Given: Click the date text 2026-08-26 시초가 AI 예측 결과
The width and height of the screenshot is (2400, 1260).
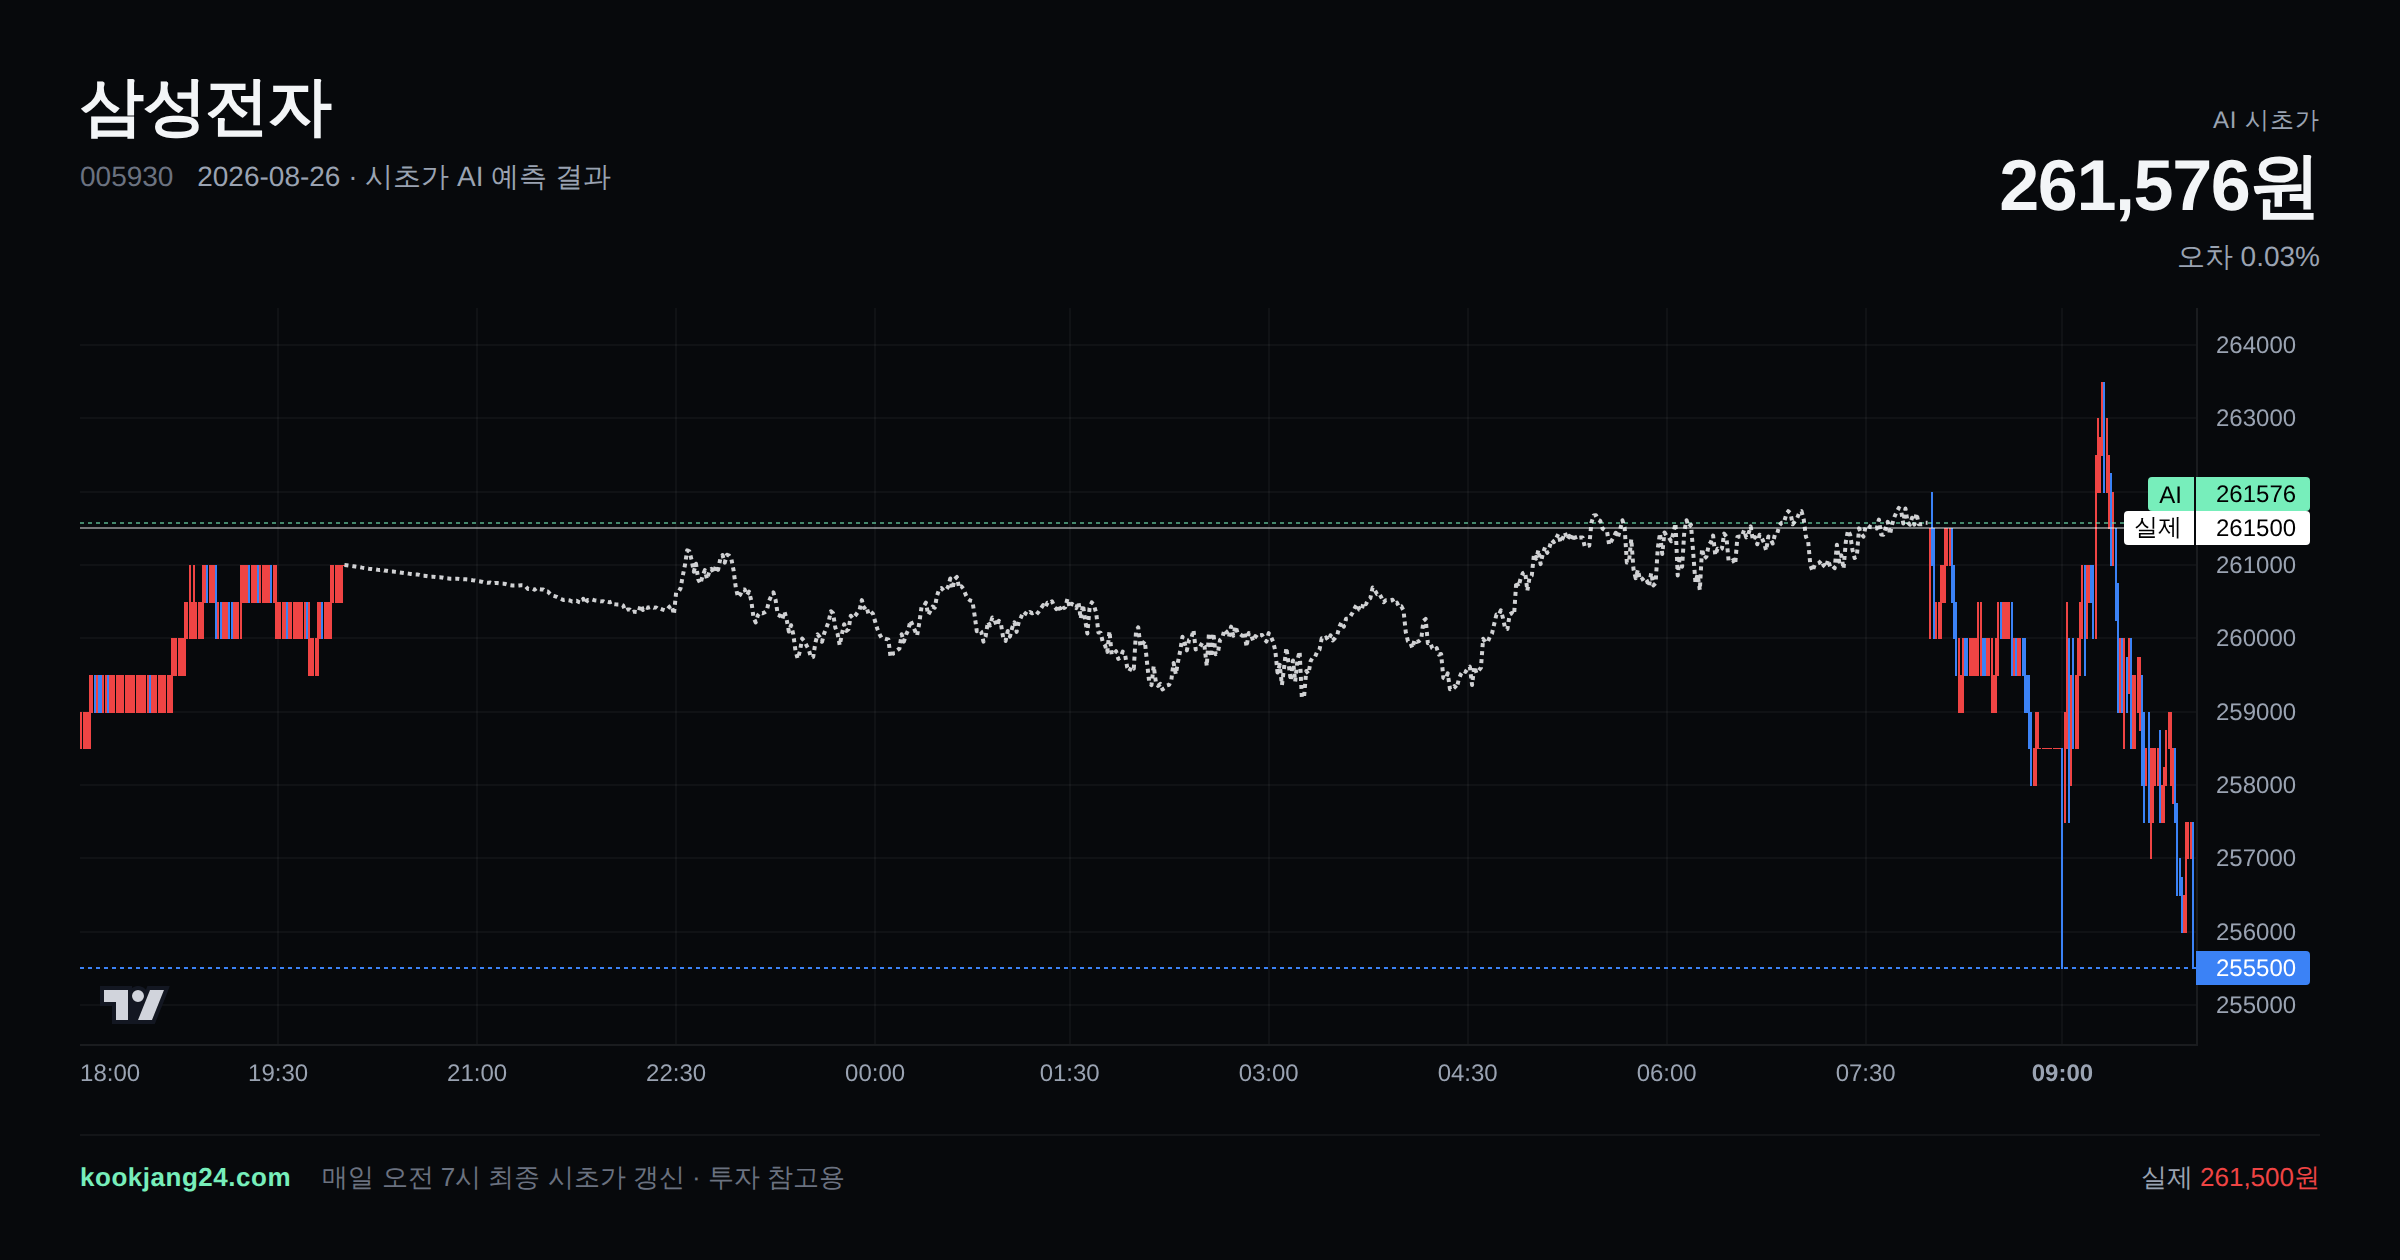Looking at the screenshot, I should point(404,177).
